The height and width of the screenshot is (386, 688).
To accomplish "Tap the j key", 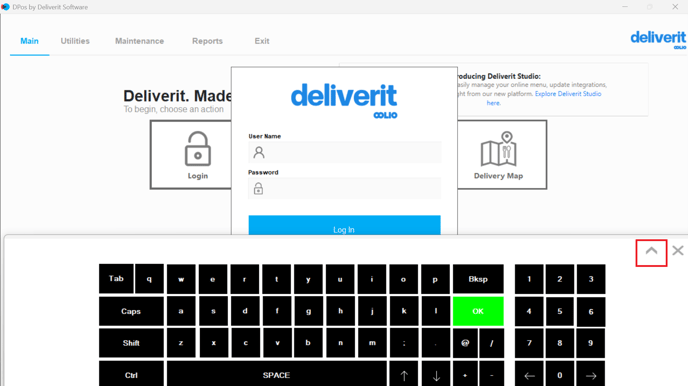I will pos(372,311).
